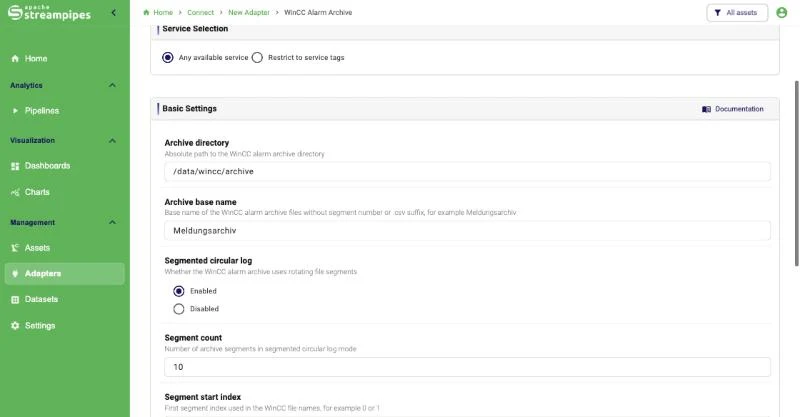Open the user account avatar icon
The image size is (800, 417).
pos(781,13)
